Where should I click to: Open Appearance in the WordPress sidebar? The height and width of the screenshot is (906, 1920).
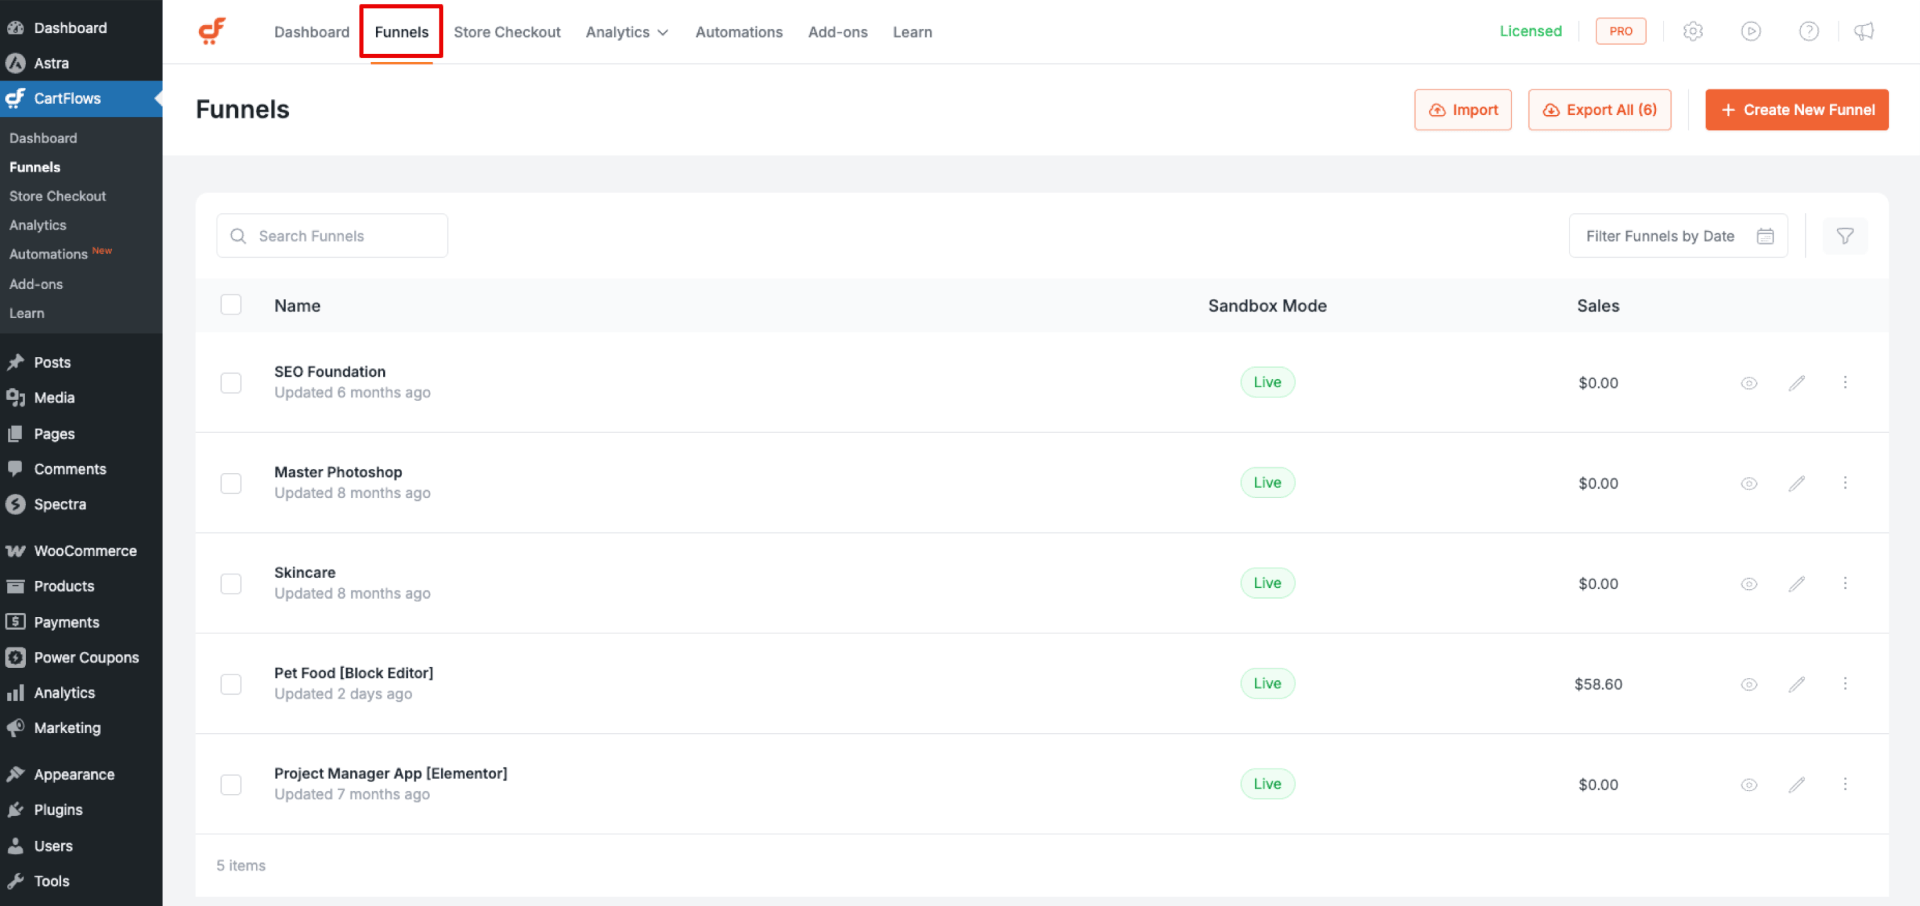point(81,774)
